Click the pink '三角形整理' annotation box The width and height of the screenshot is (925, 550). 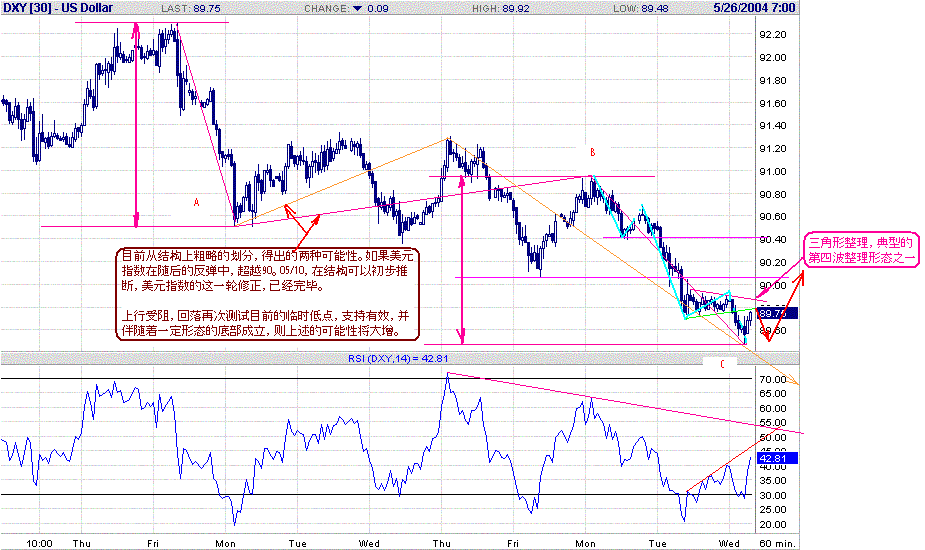tap(861, 250)
